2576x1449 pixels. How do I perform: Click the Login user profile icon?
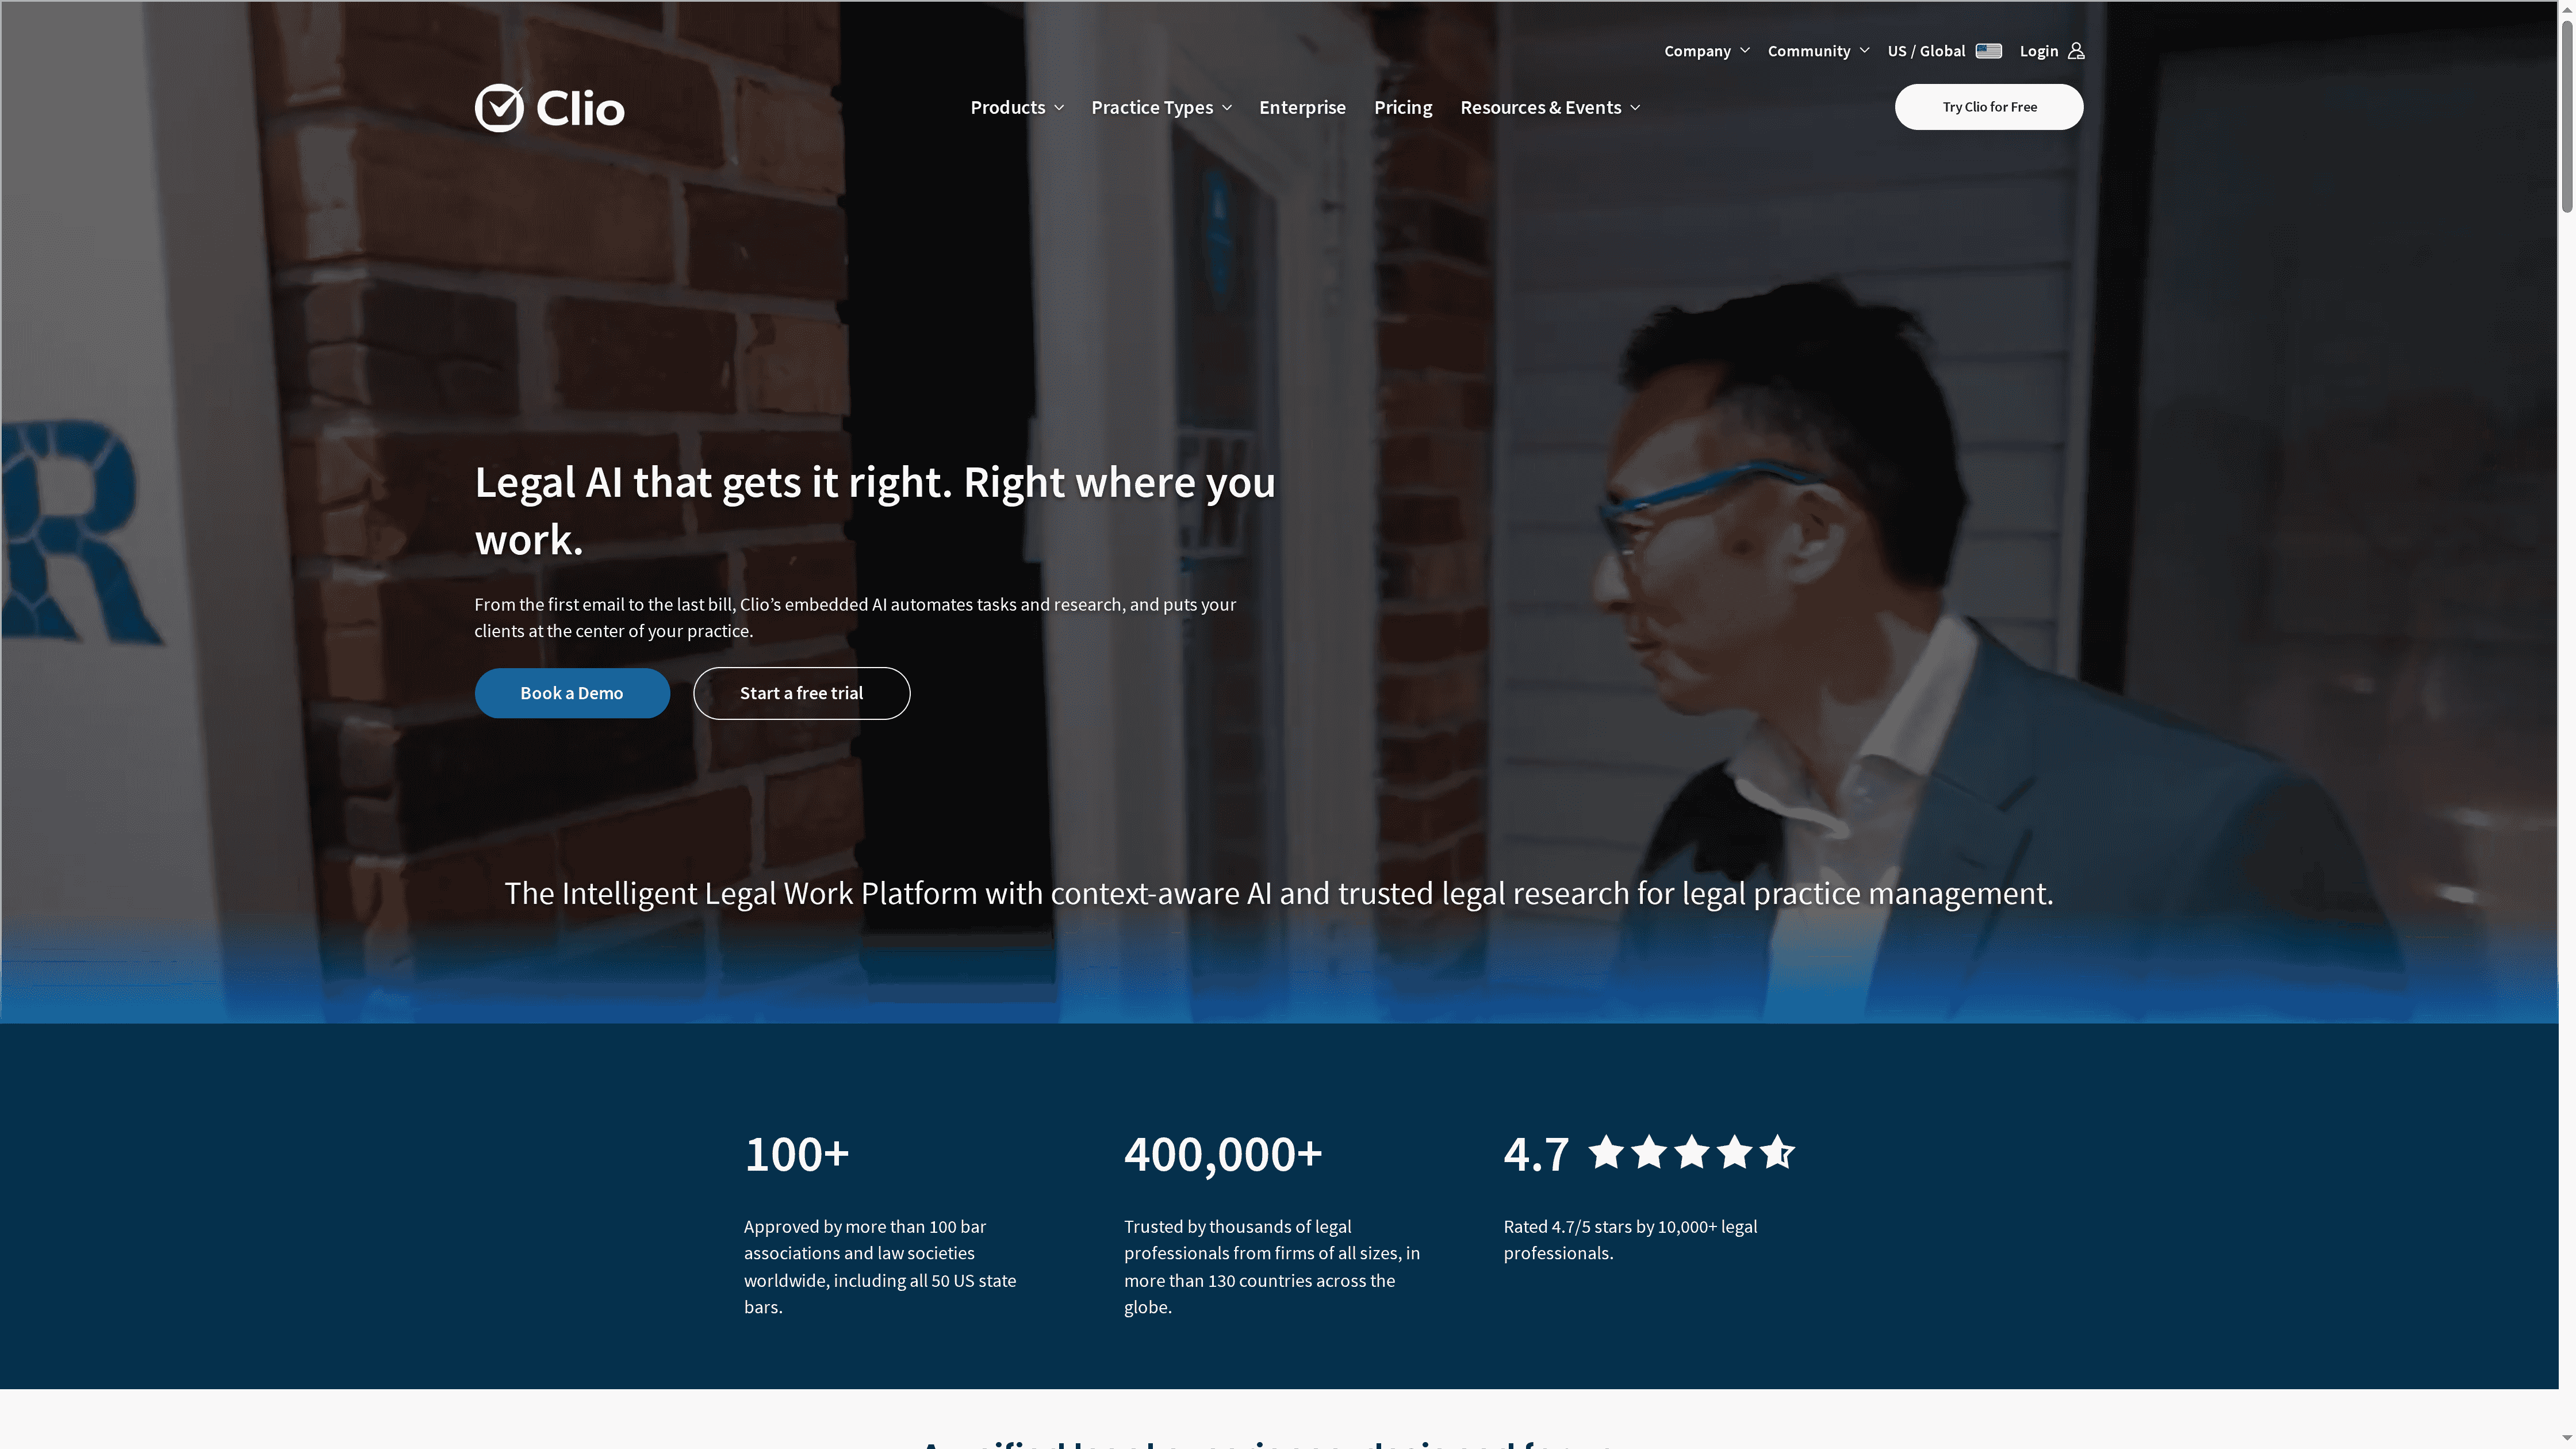(x=2076, y=51)
